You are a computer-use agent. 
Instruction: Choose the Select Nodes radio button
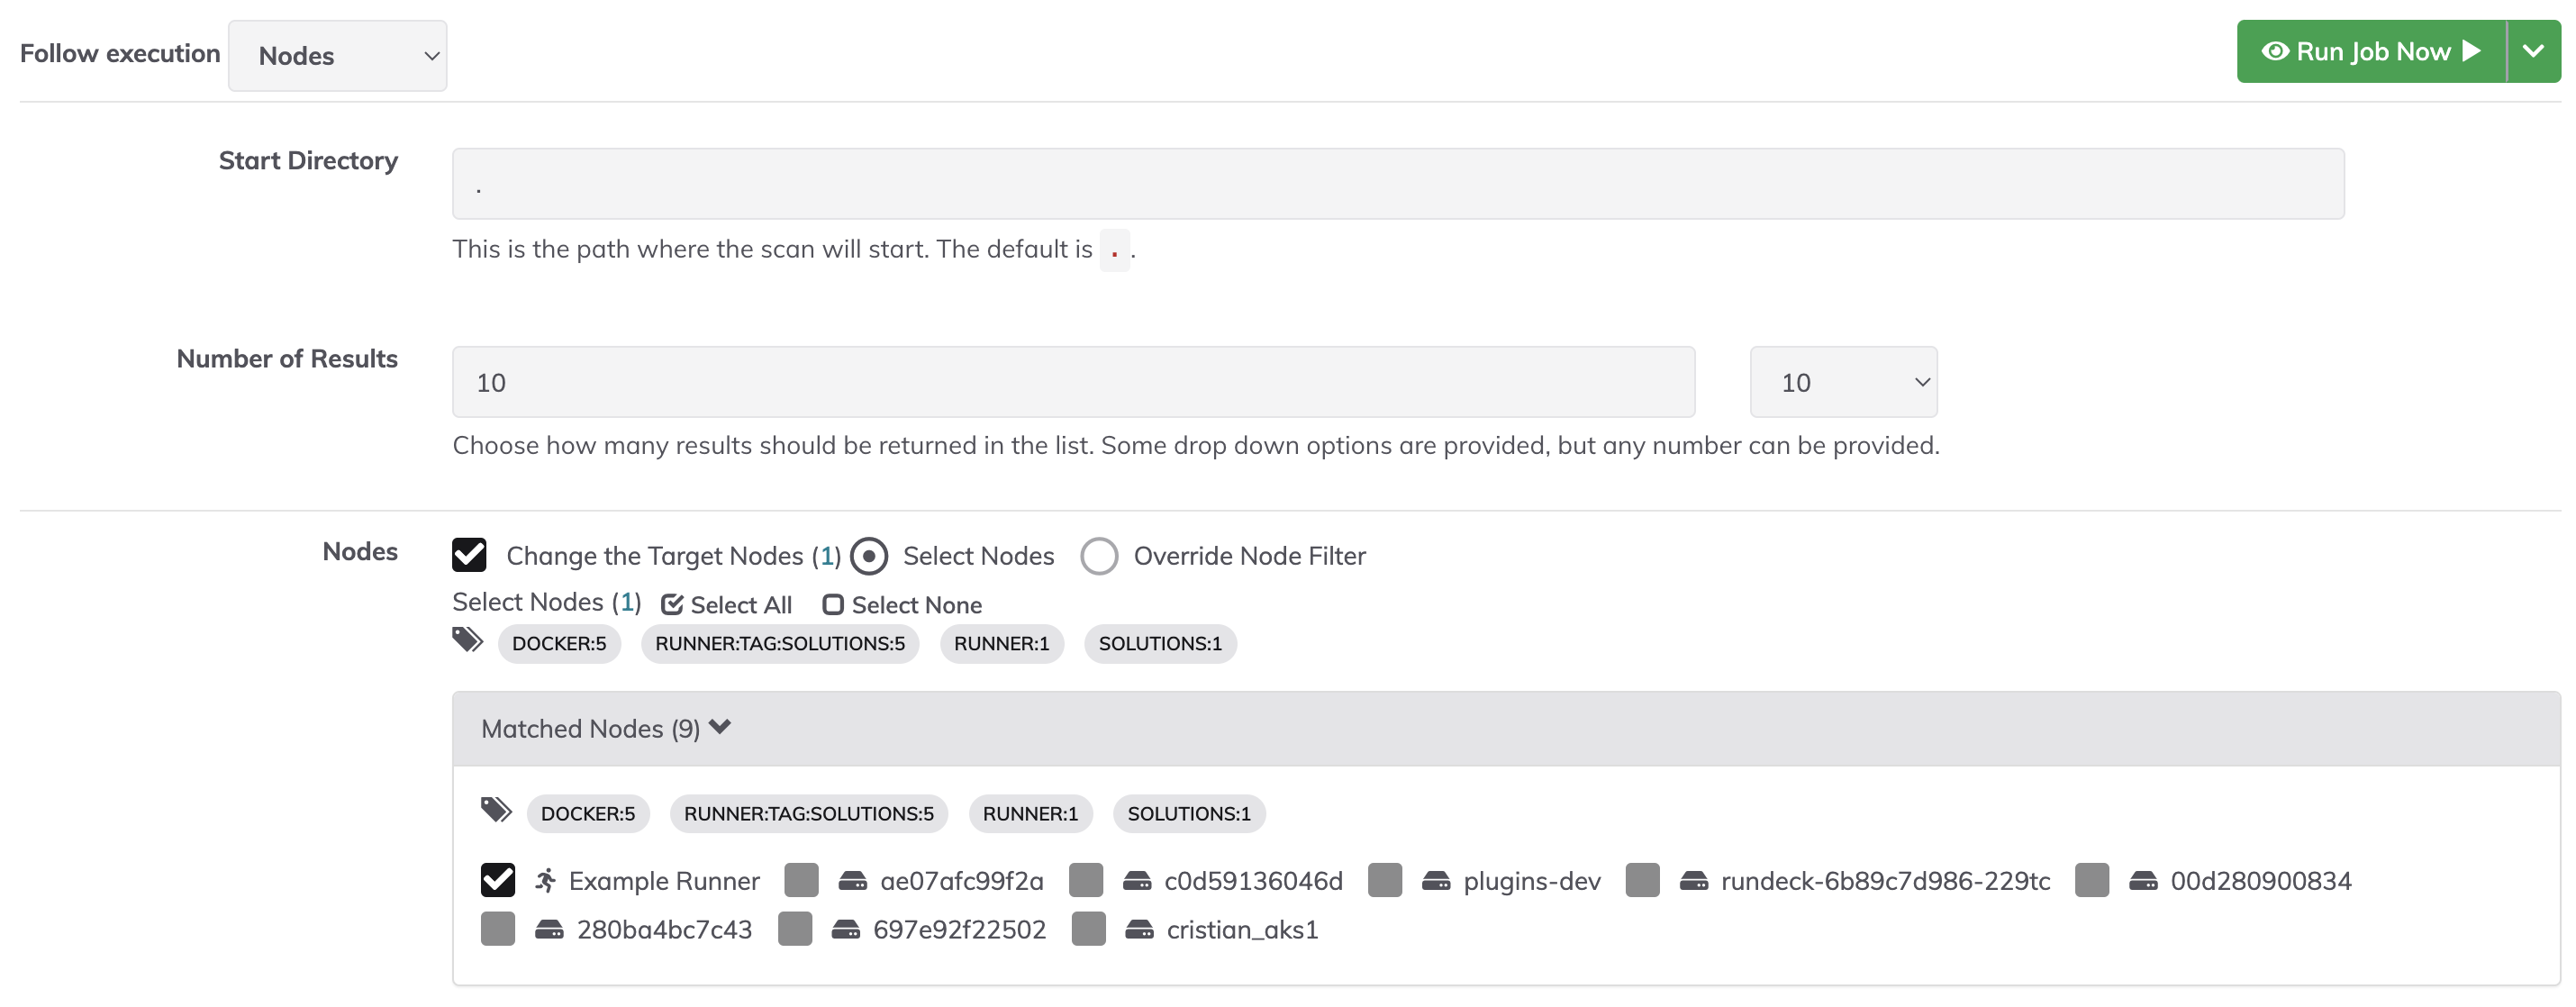pos(869,556)
